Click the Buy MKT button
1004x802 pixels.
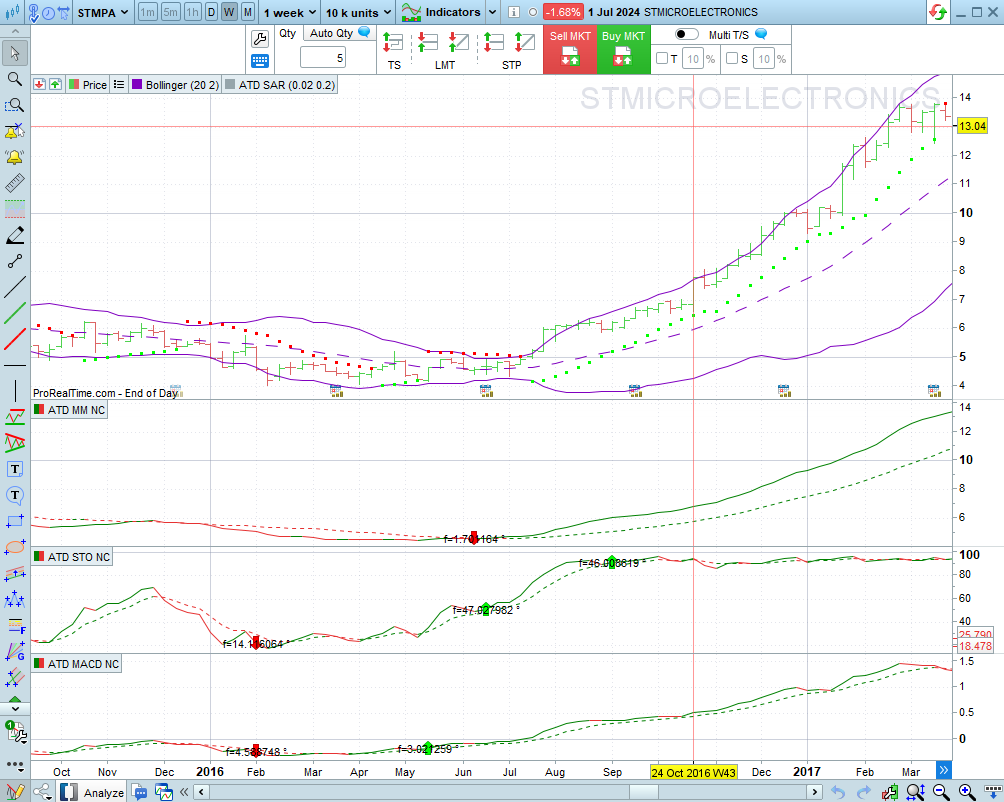623,49
